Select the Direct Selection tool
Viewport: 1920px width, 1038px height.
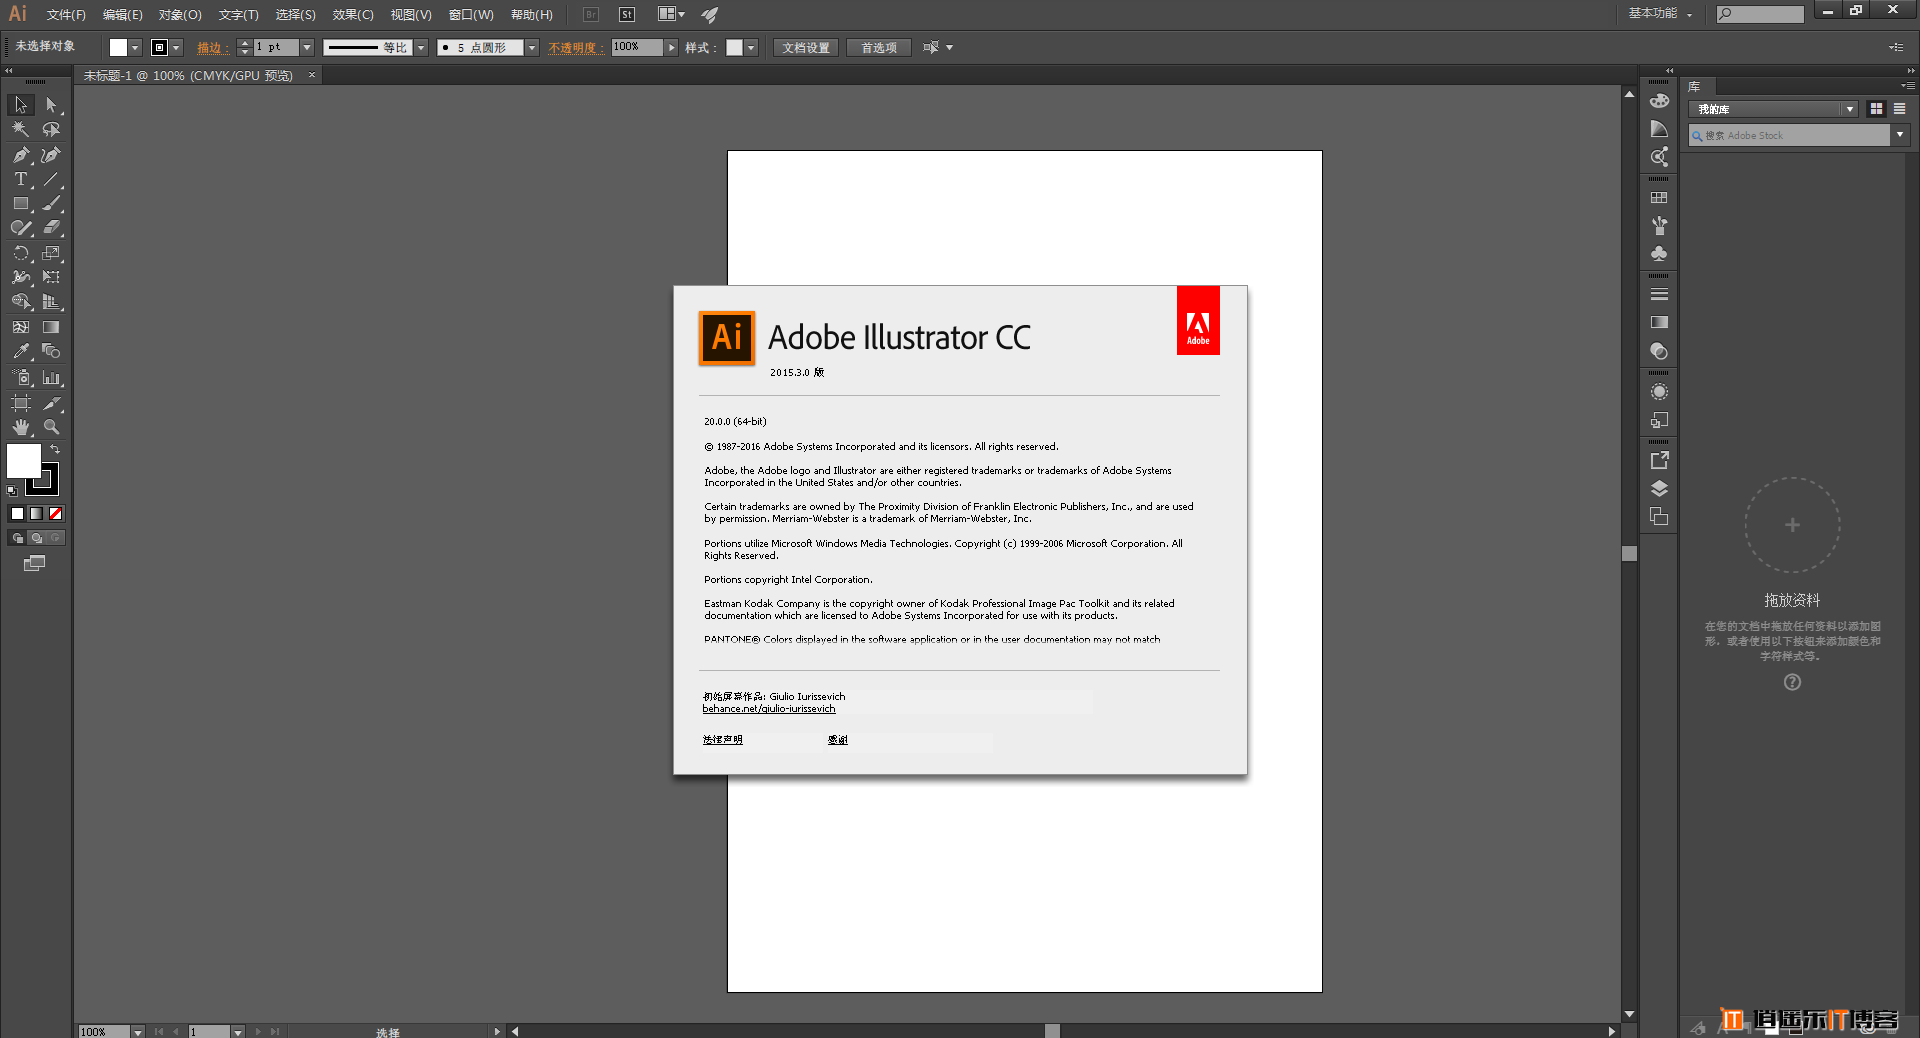[x=51, y=105]
